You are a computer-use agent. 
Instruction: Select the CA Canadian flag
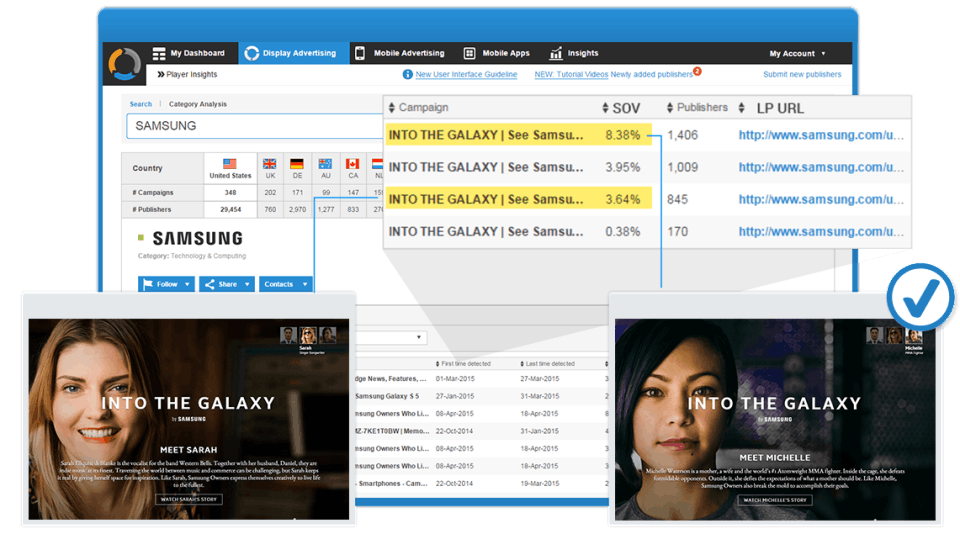[353, 164]
